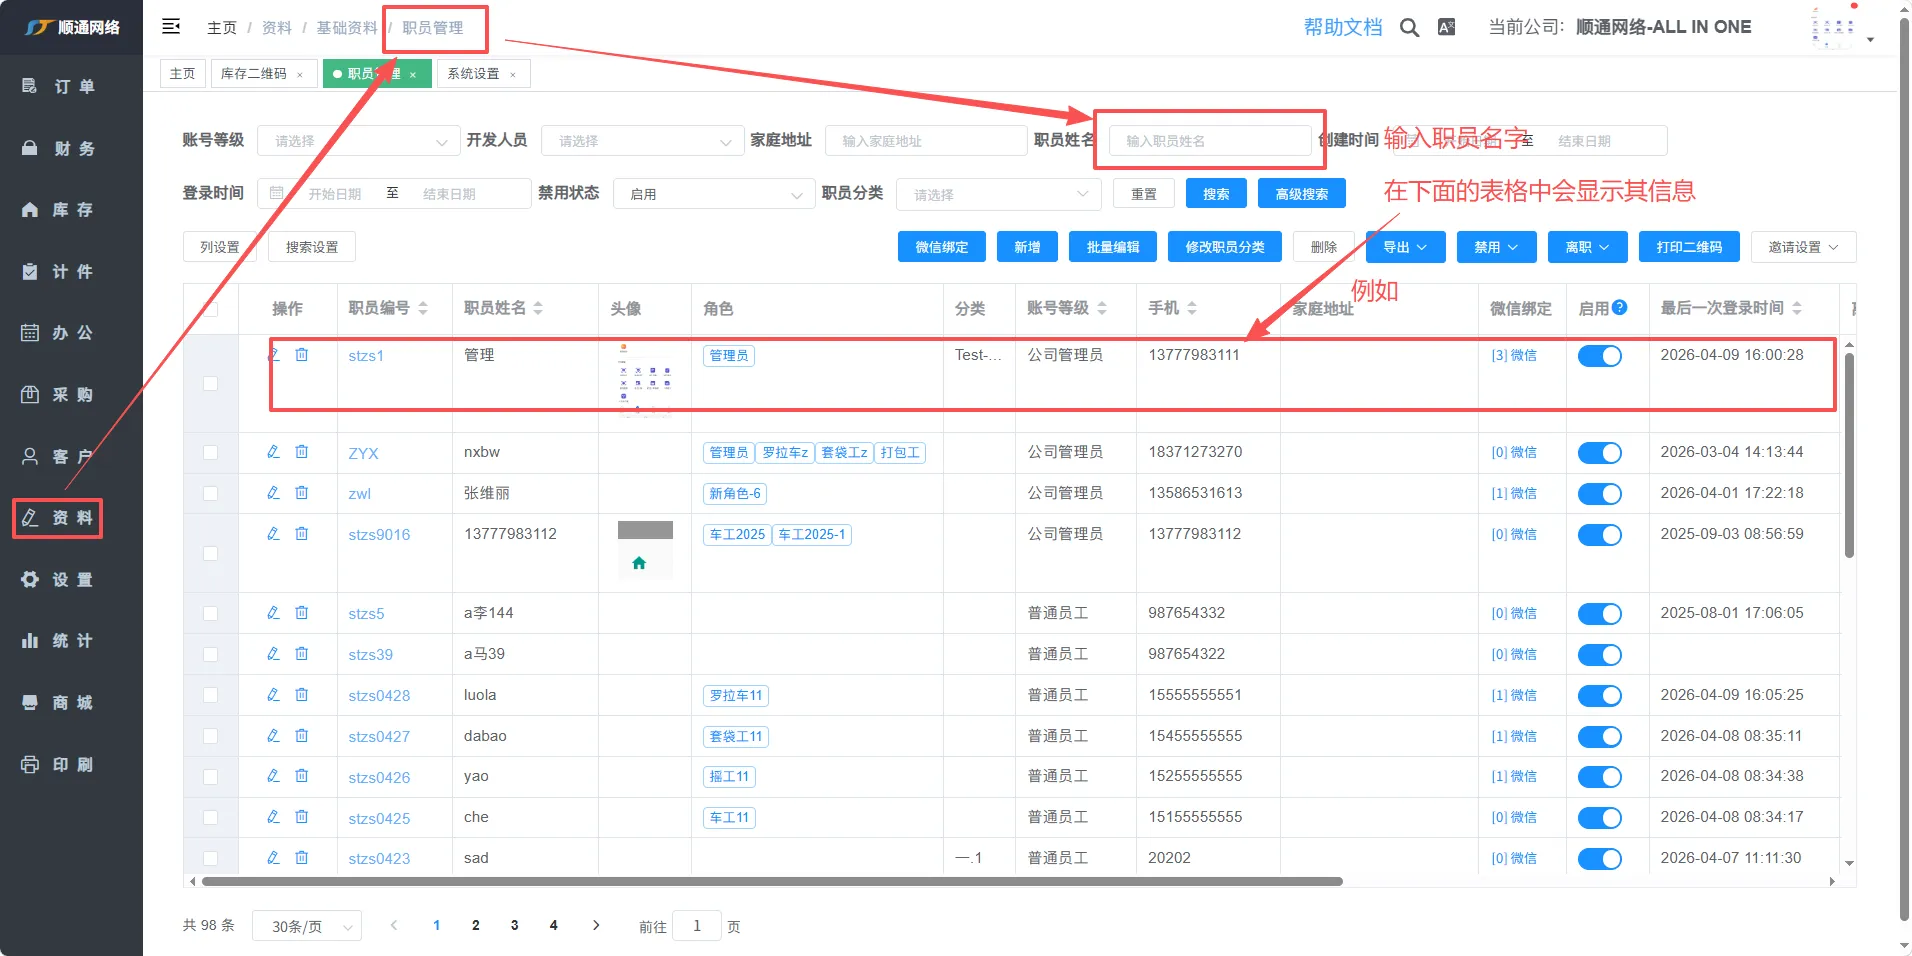1912x956 pixels.
Task: Select the checkbox for row stzs0428
Action: (210, 695)
